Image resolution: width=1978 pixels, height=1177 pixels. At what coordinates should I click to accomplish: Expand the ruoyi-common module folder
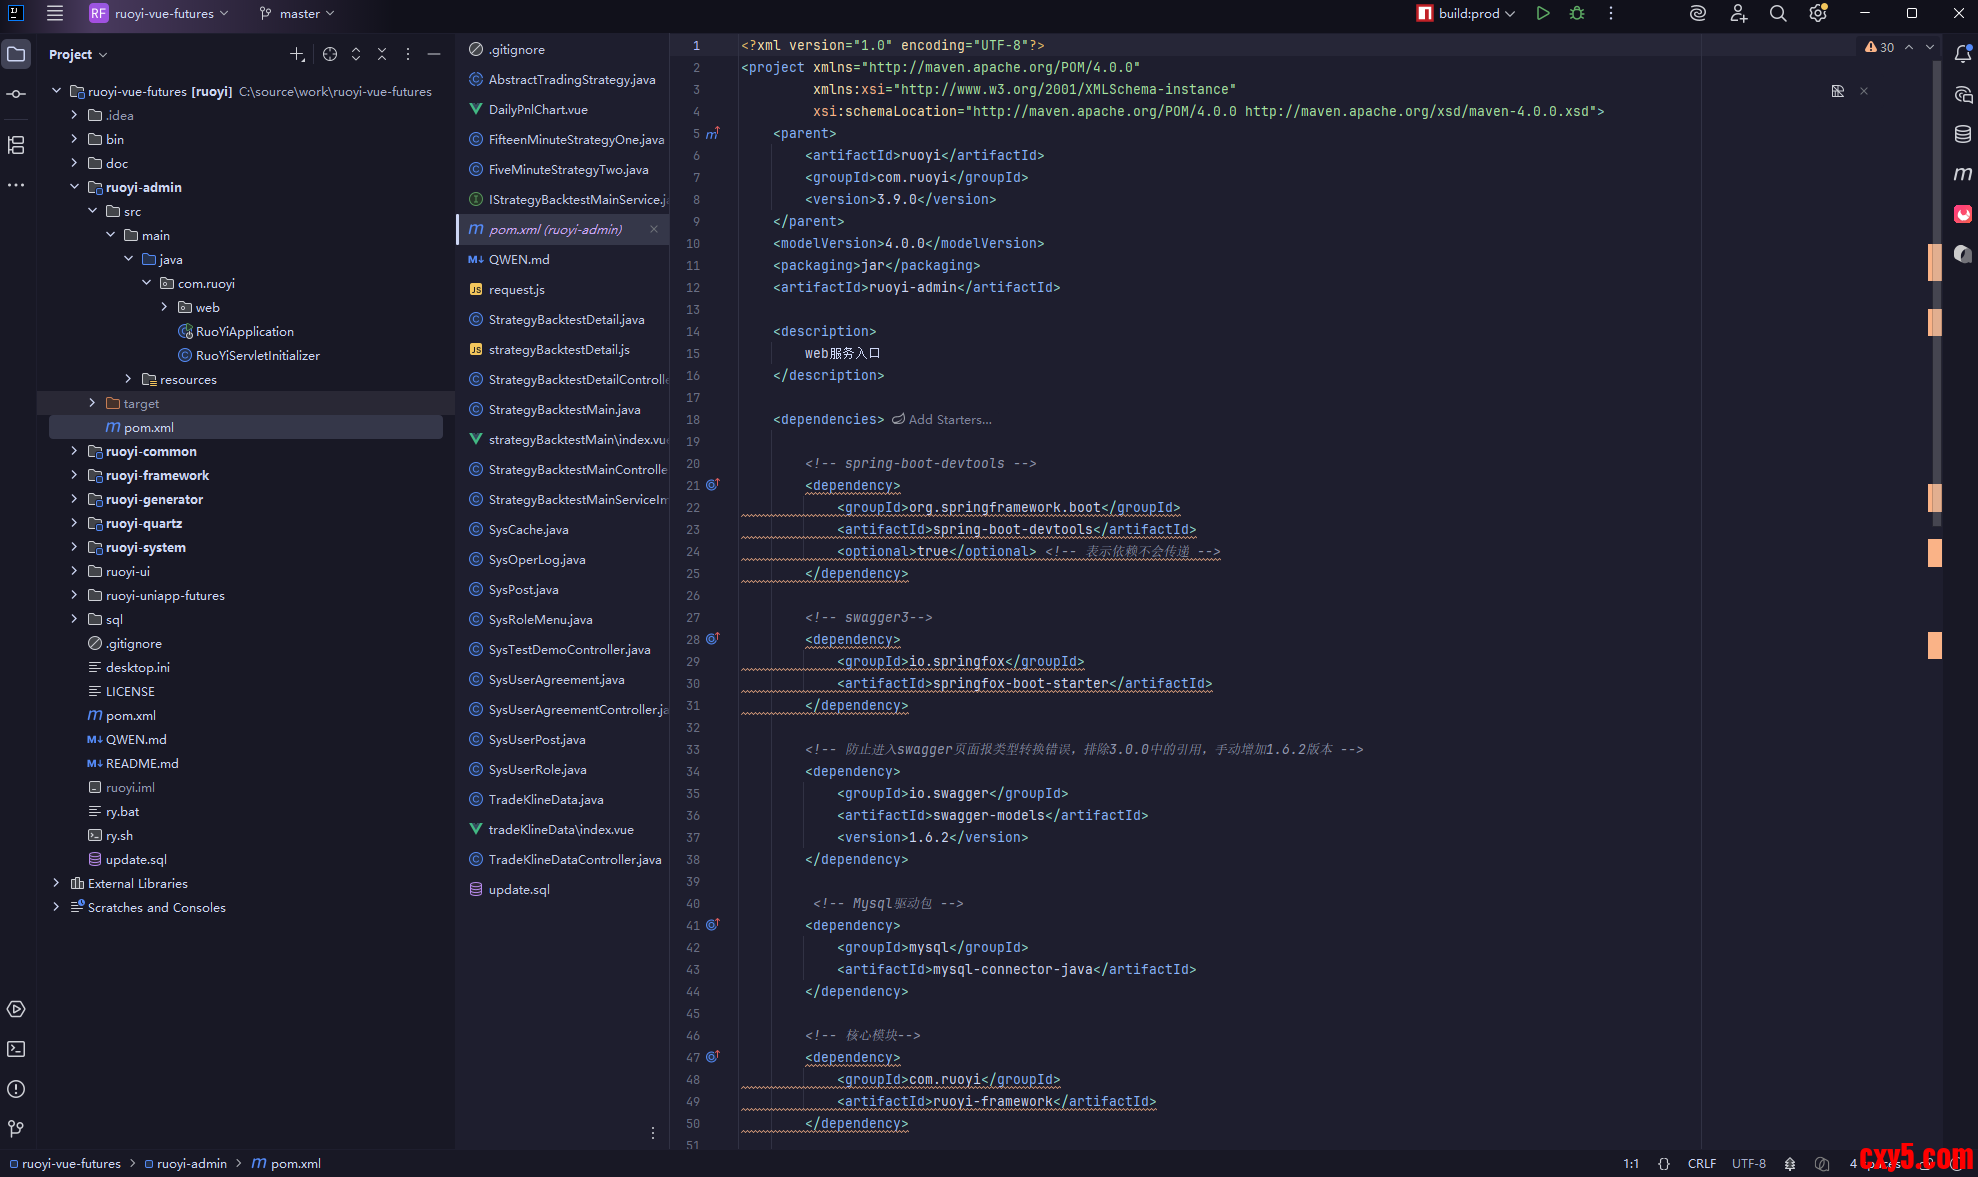coord(74,451)
